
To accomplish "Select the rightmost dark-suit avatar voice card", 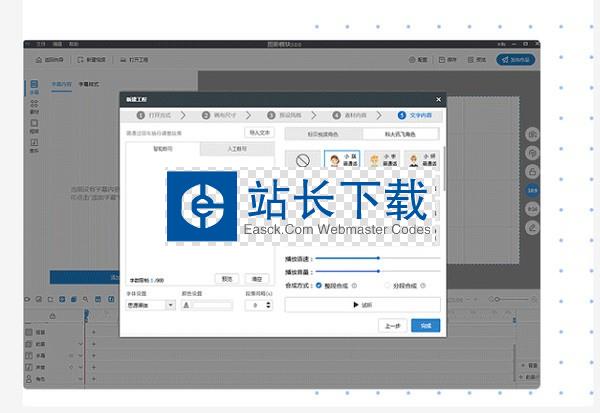I will [422, 160].
